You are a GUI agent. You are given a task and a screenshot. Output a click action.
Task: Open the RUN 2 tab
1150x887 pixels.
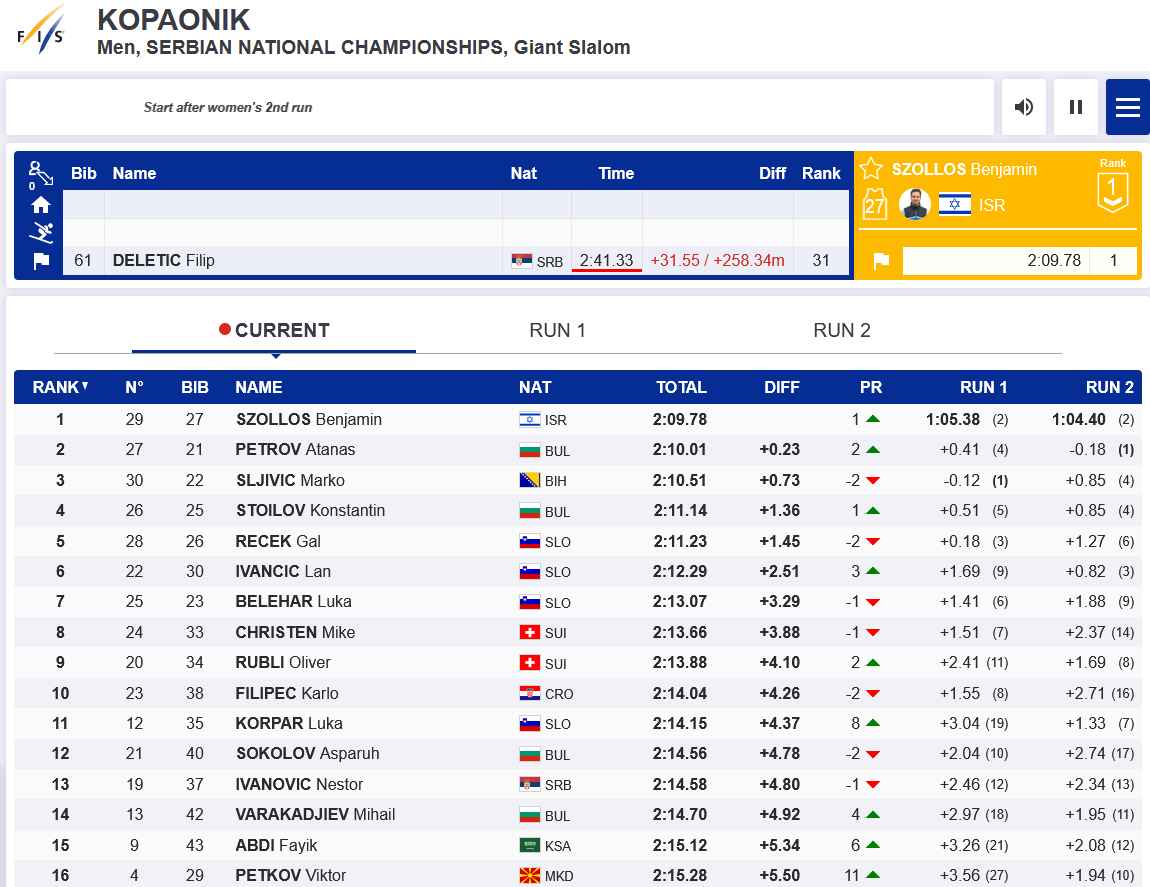(841, 330)
